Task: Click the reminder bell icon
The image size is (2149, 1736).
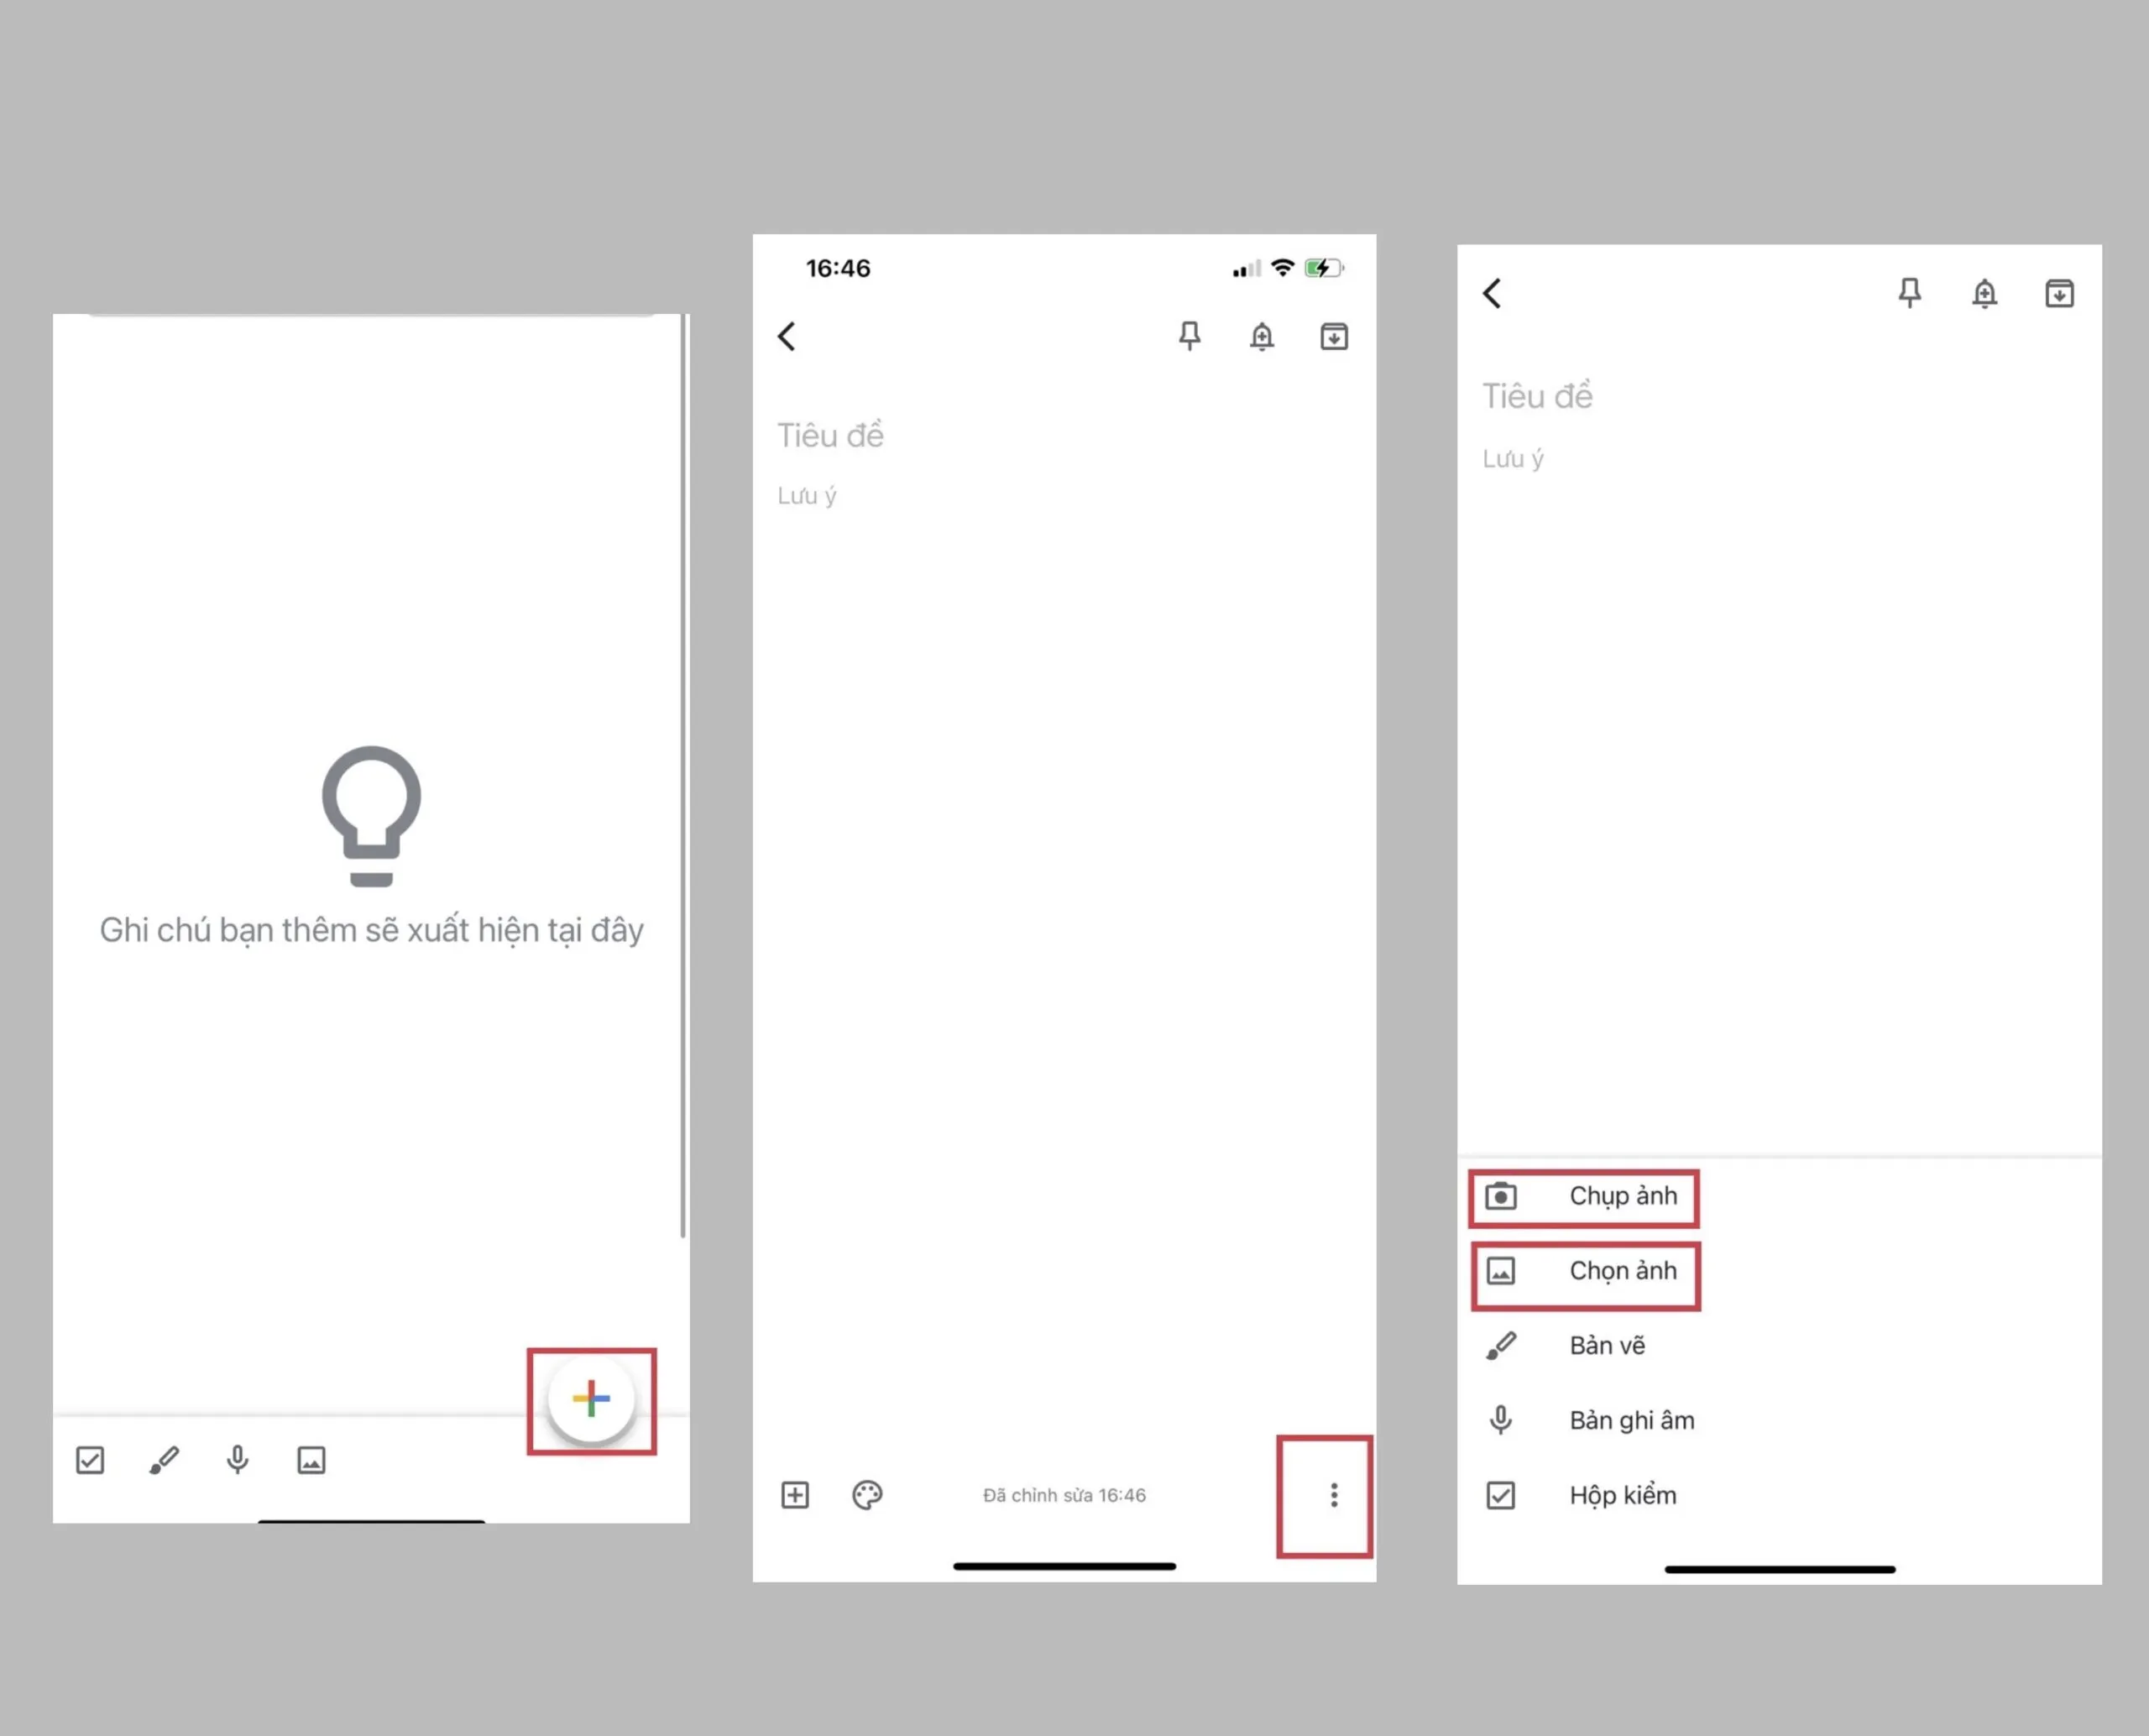Action: 1263,337
